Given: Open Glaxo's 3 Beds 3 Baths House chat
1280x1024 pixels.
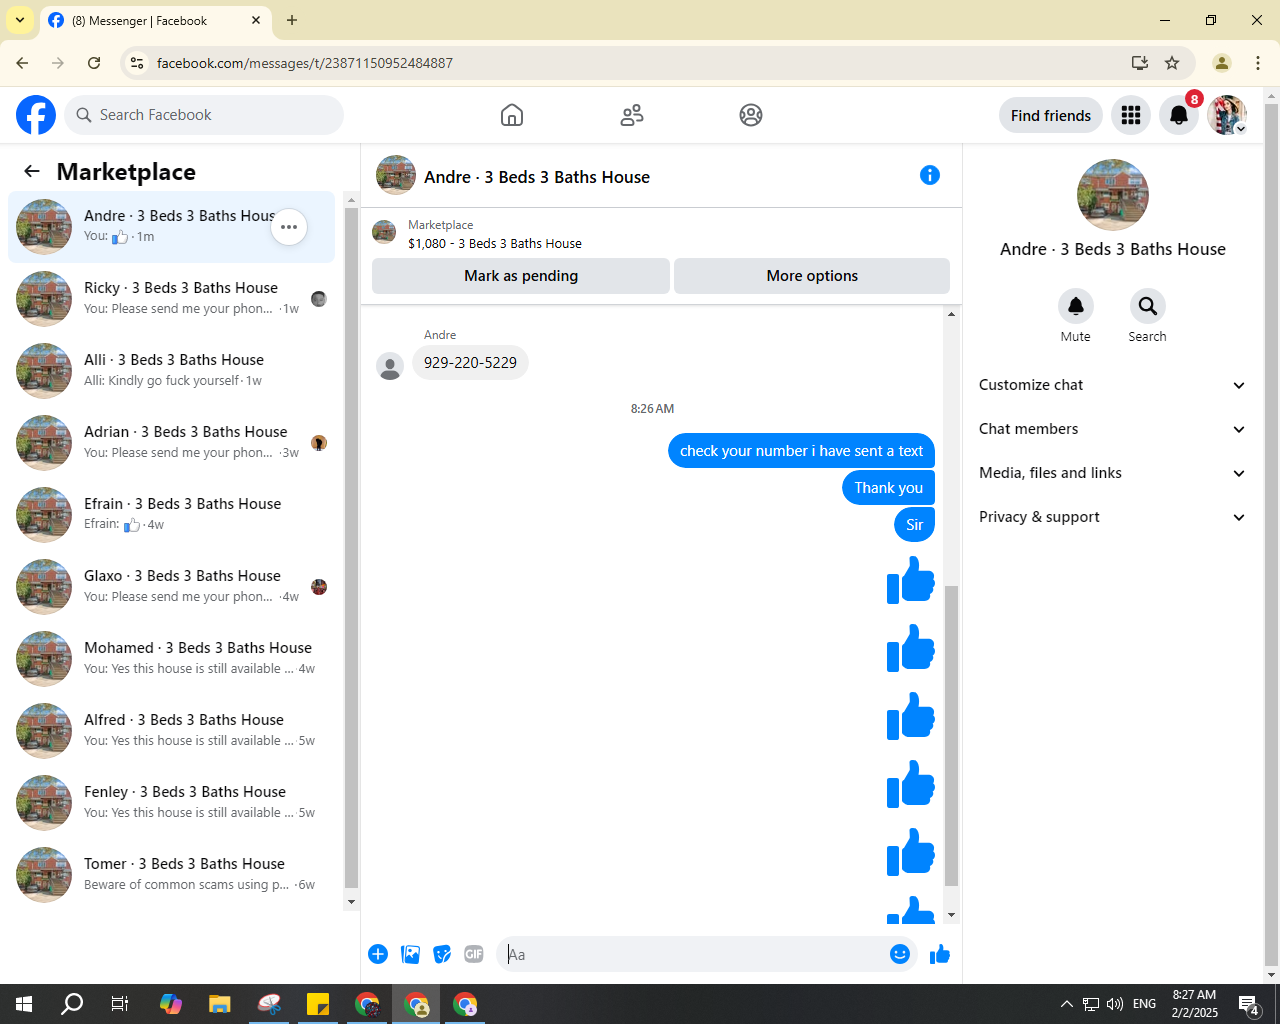Looking at the screenshot, I should (172, 587).
